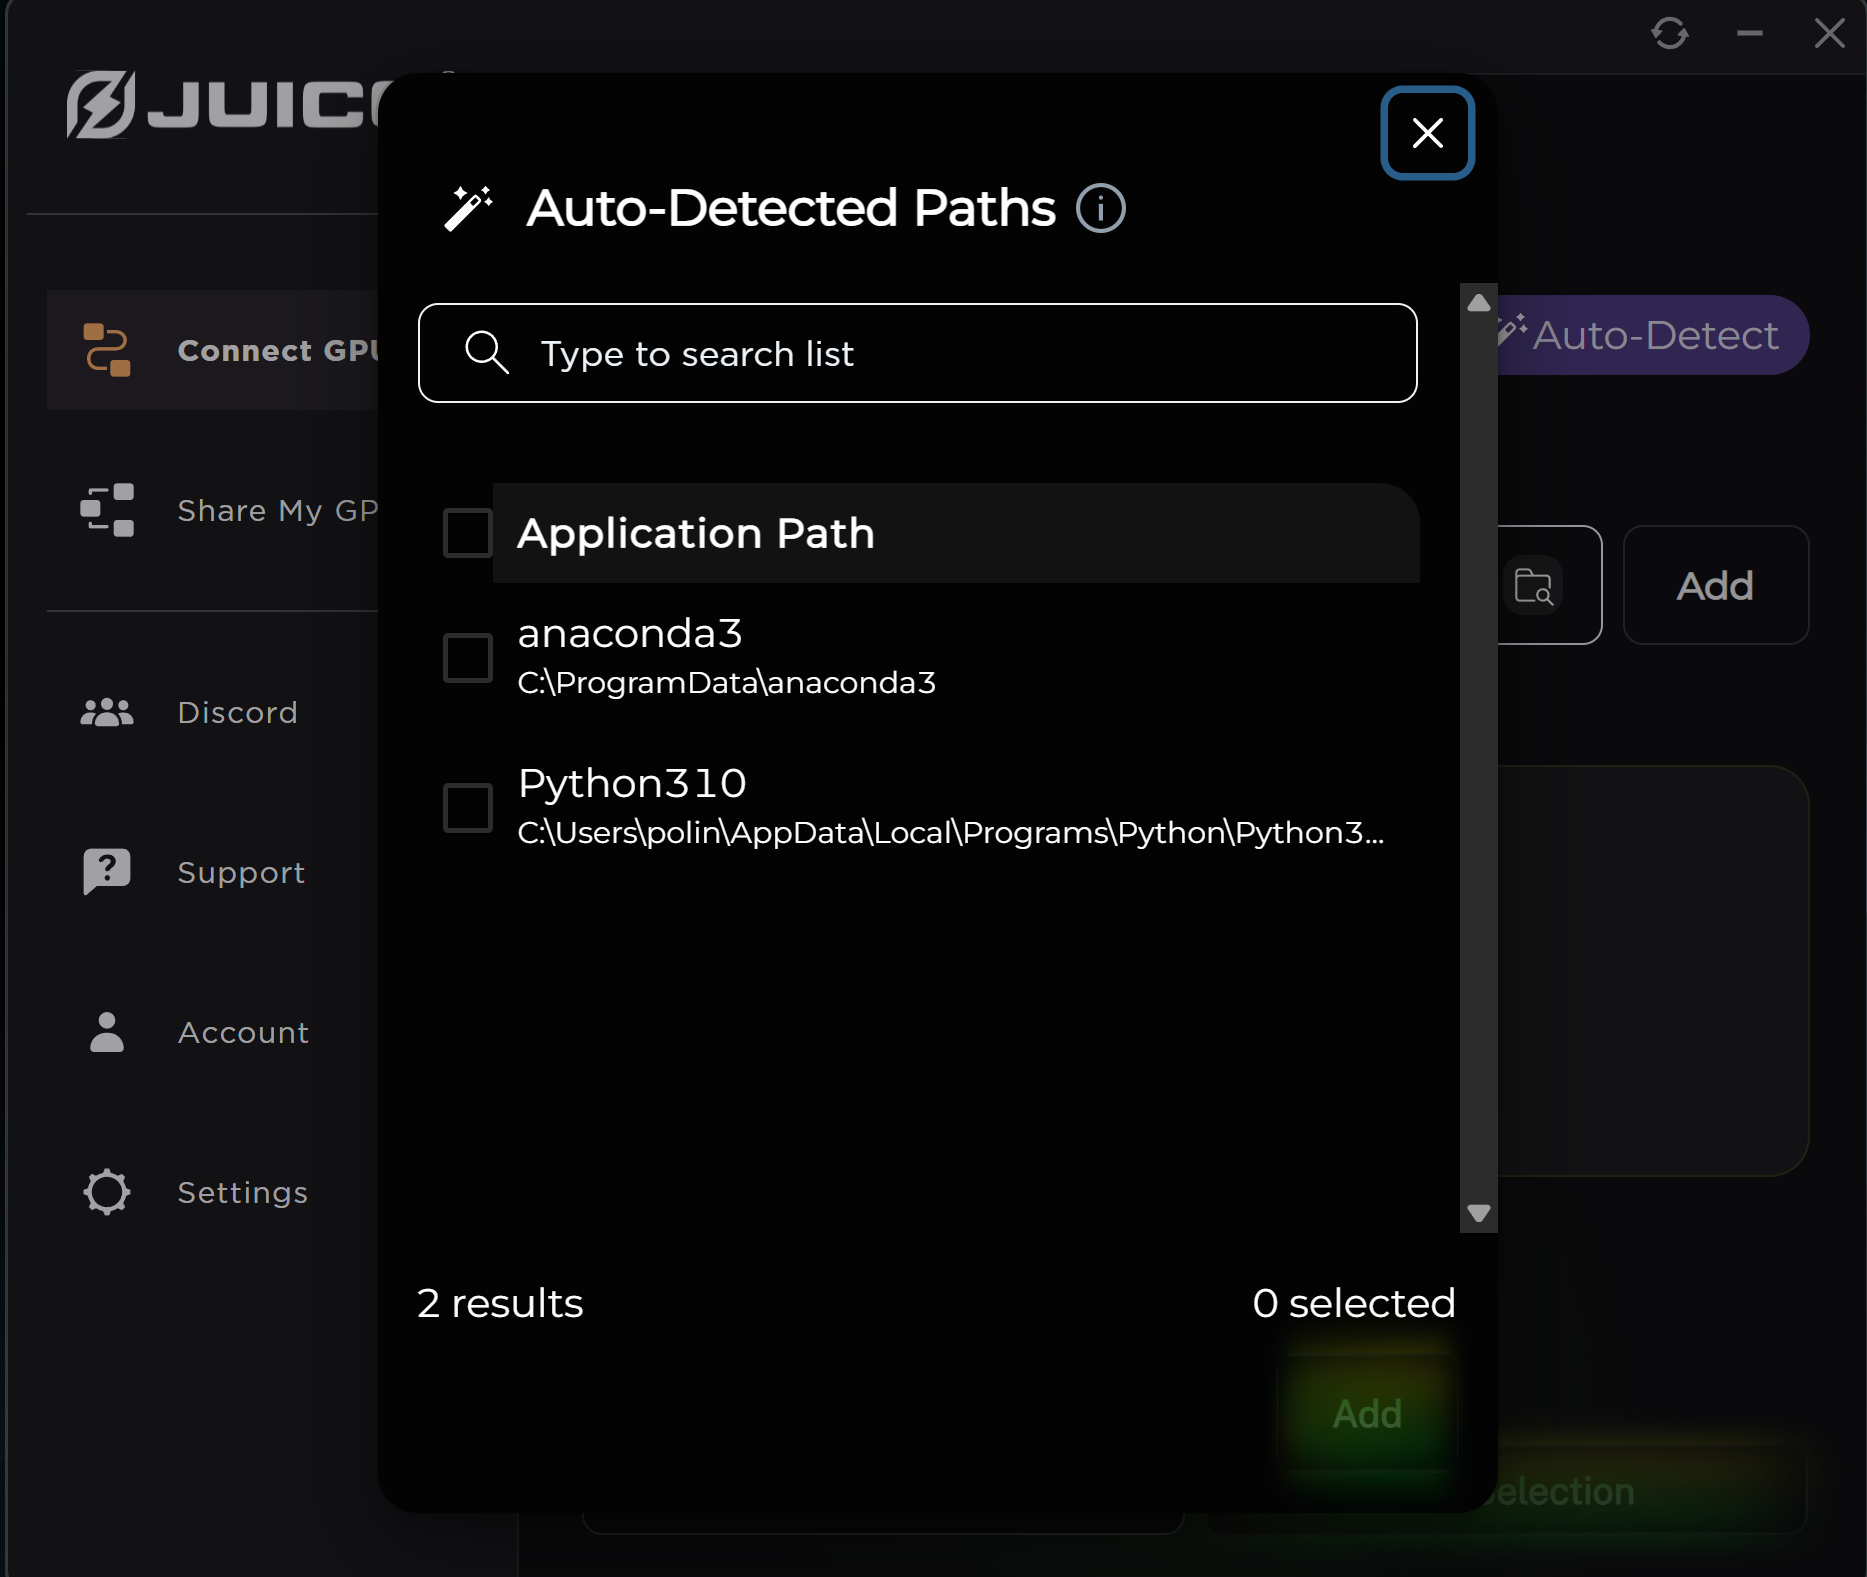Click the Support question bubble icon
1867x1577 pixels.
[x=107, y=872]
